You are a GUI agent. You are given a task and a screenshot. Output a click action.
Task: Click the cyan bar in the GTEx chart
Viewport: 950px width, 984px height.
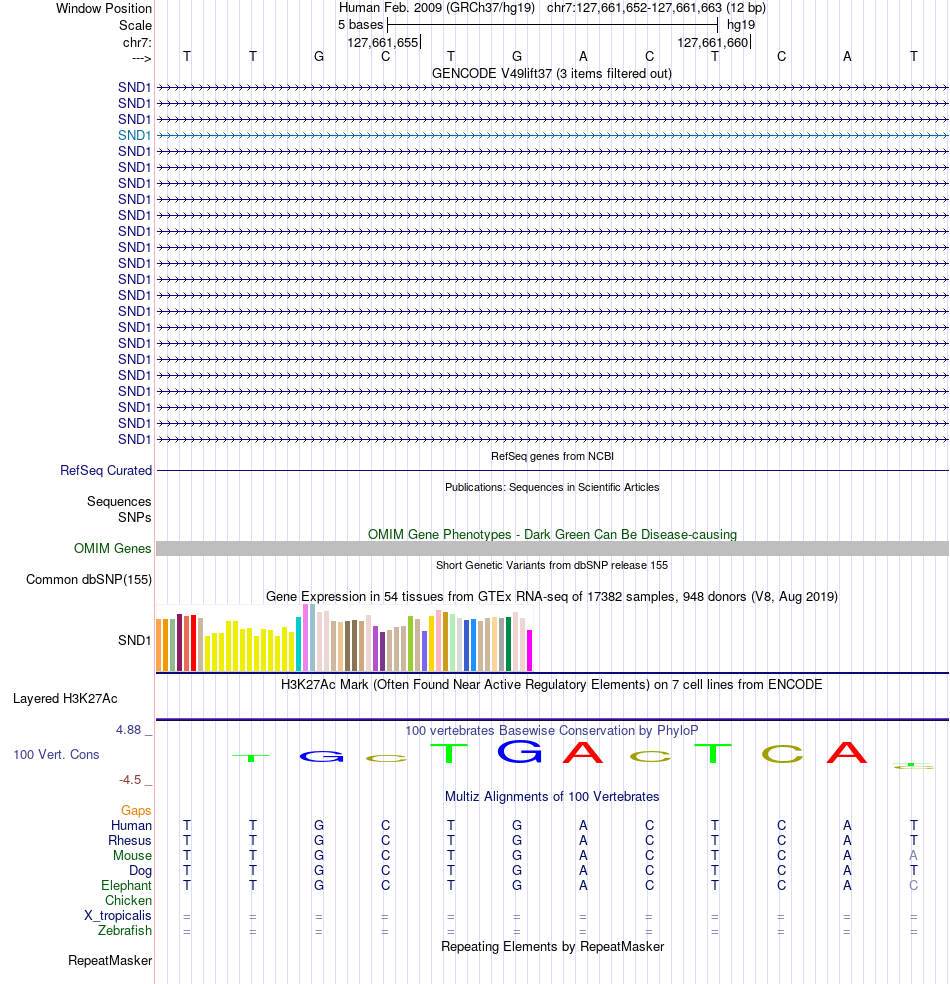click(299, 644)
